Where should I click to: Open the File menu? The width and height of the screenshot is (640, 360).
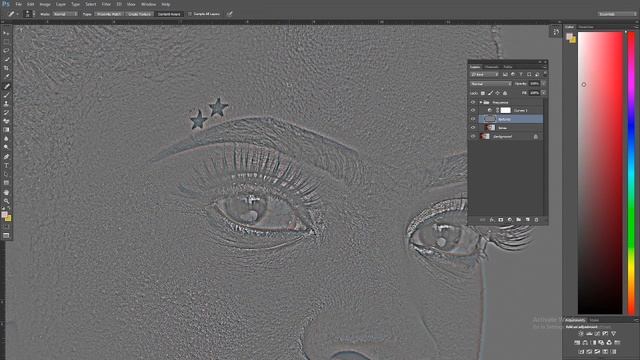pos(18,4)
